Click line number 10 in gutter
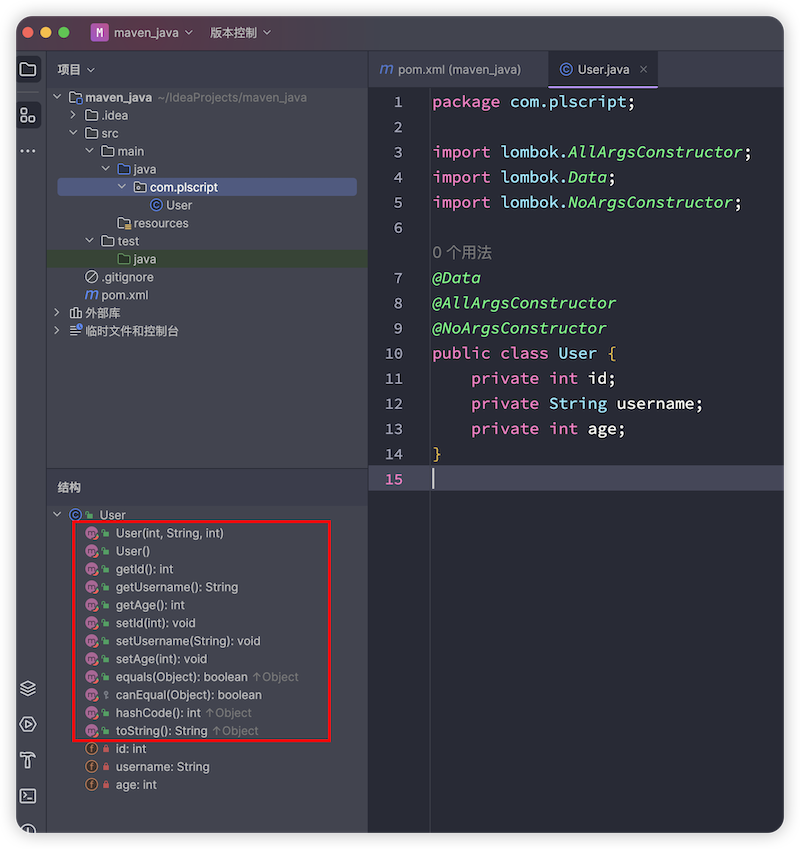Screen dimensions: 800x849 [x=394, y=354]
